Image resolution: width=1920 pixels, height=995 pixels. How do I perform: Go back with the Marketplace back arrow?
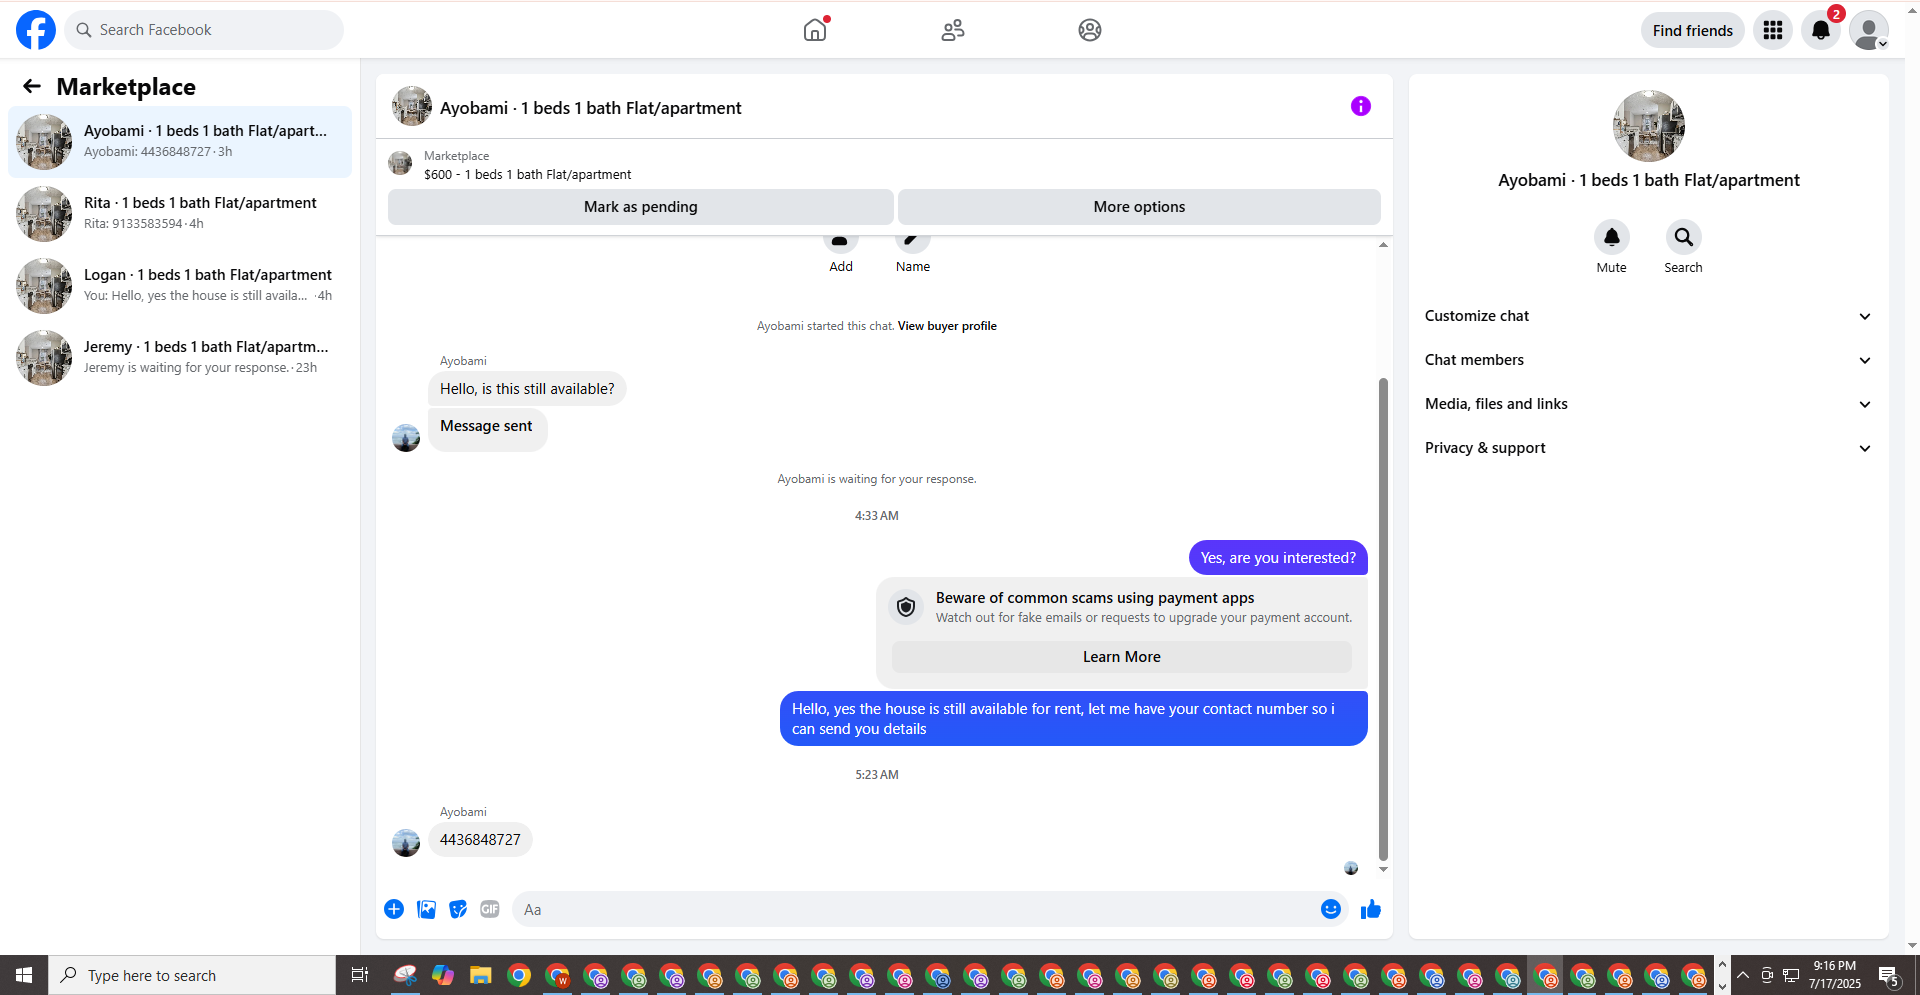click(x=32, y=87)
